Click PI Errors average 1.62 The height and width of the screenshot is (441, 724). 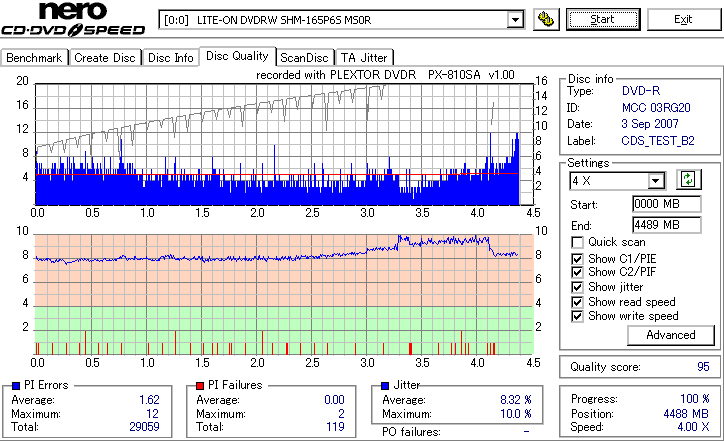point(149,399)
